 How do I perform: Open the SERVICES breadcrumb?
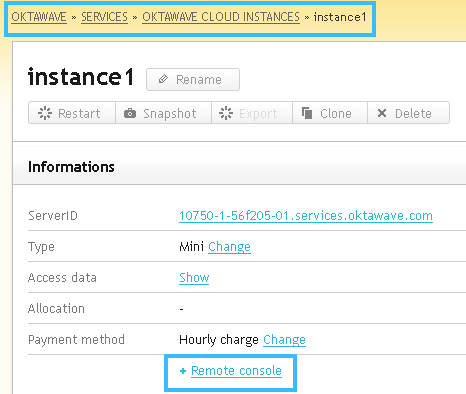point(104,17)
